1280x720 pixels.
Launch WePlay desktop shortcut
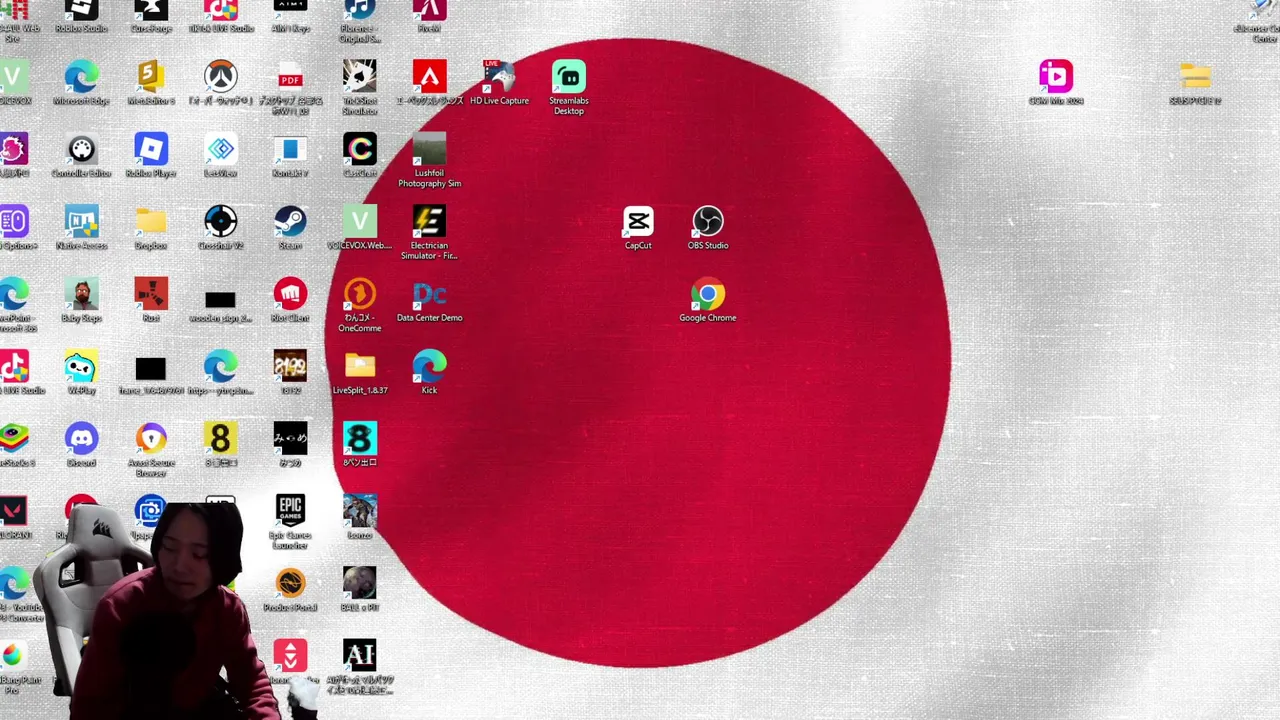point(81,366)
